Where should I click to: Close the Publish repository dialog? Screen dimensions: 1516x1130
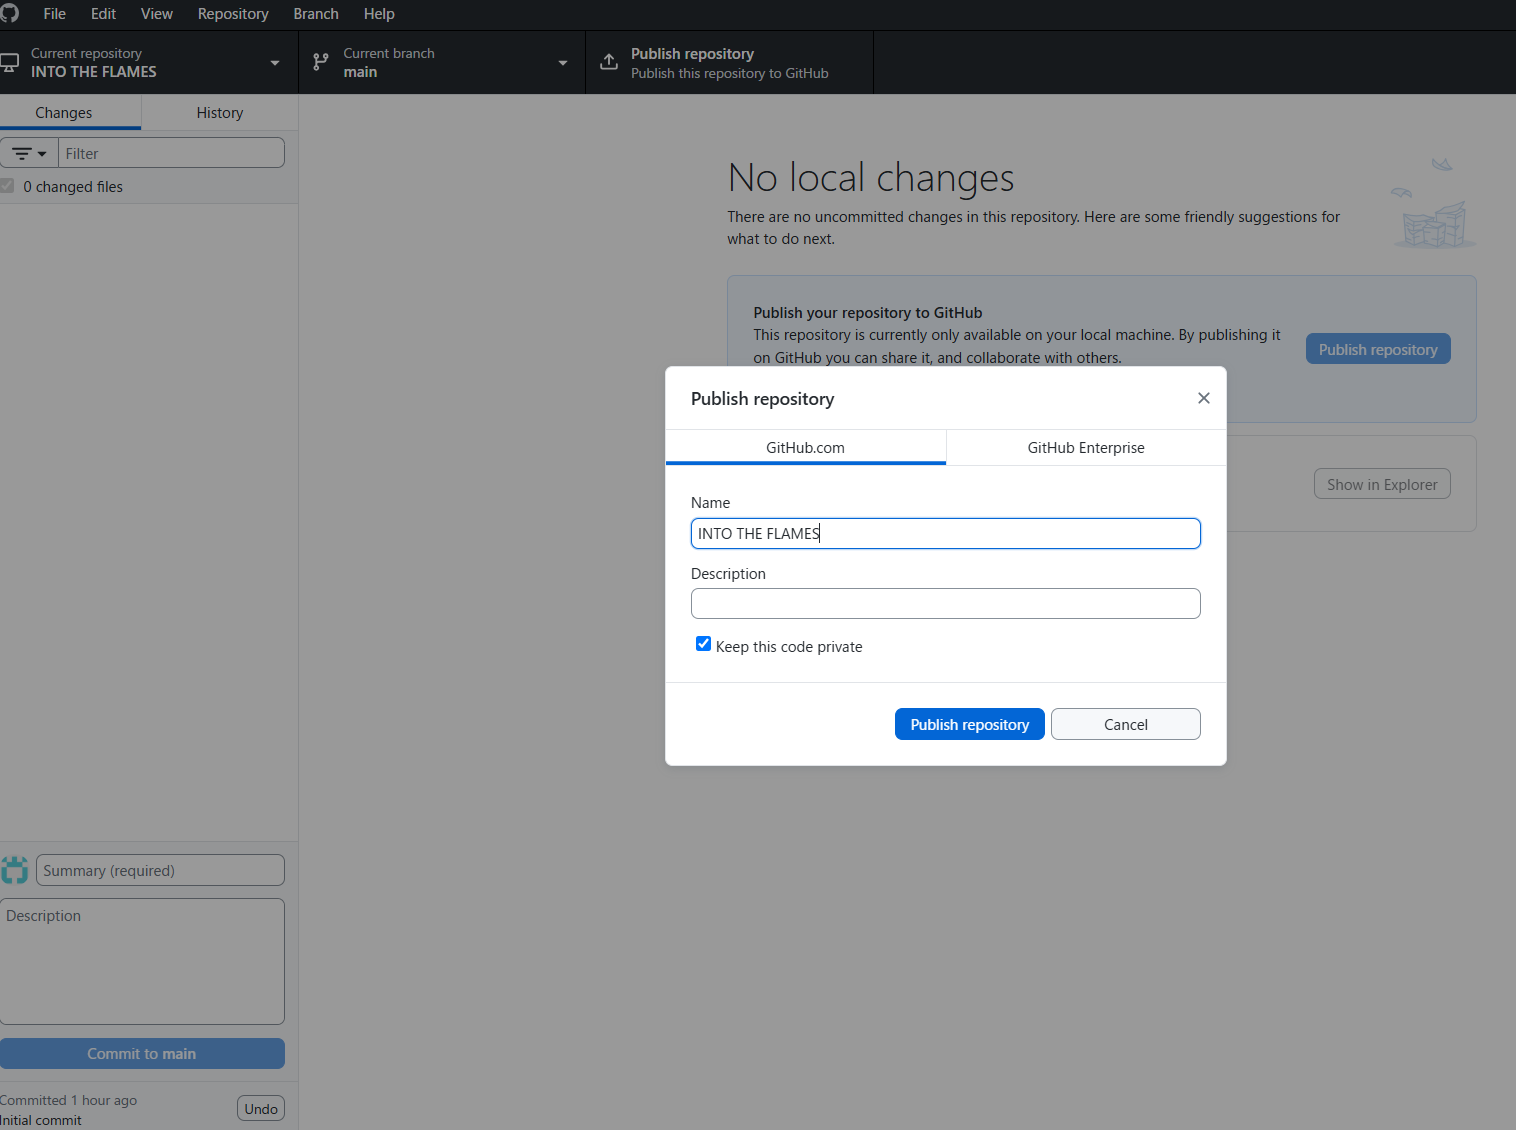click(1204, 398)
